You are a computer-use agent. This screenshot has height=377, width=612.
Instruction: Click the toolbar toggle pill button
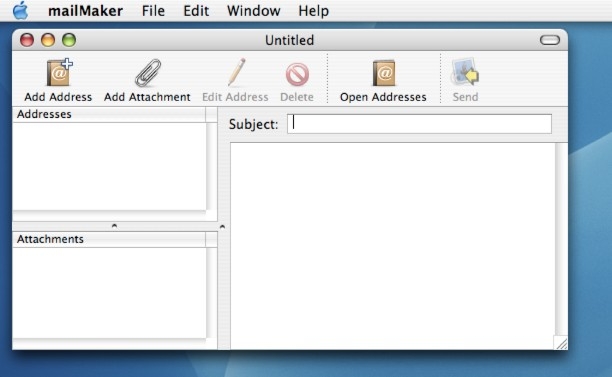click(550, 40)
